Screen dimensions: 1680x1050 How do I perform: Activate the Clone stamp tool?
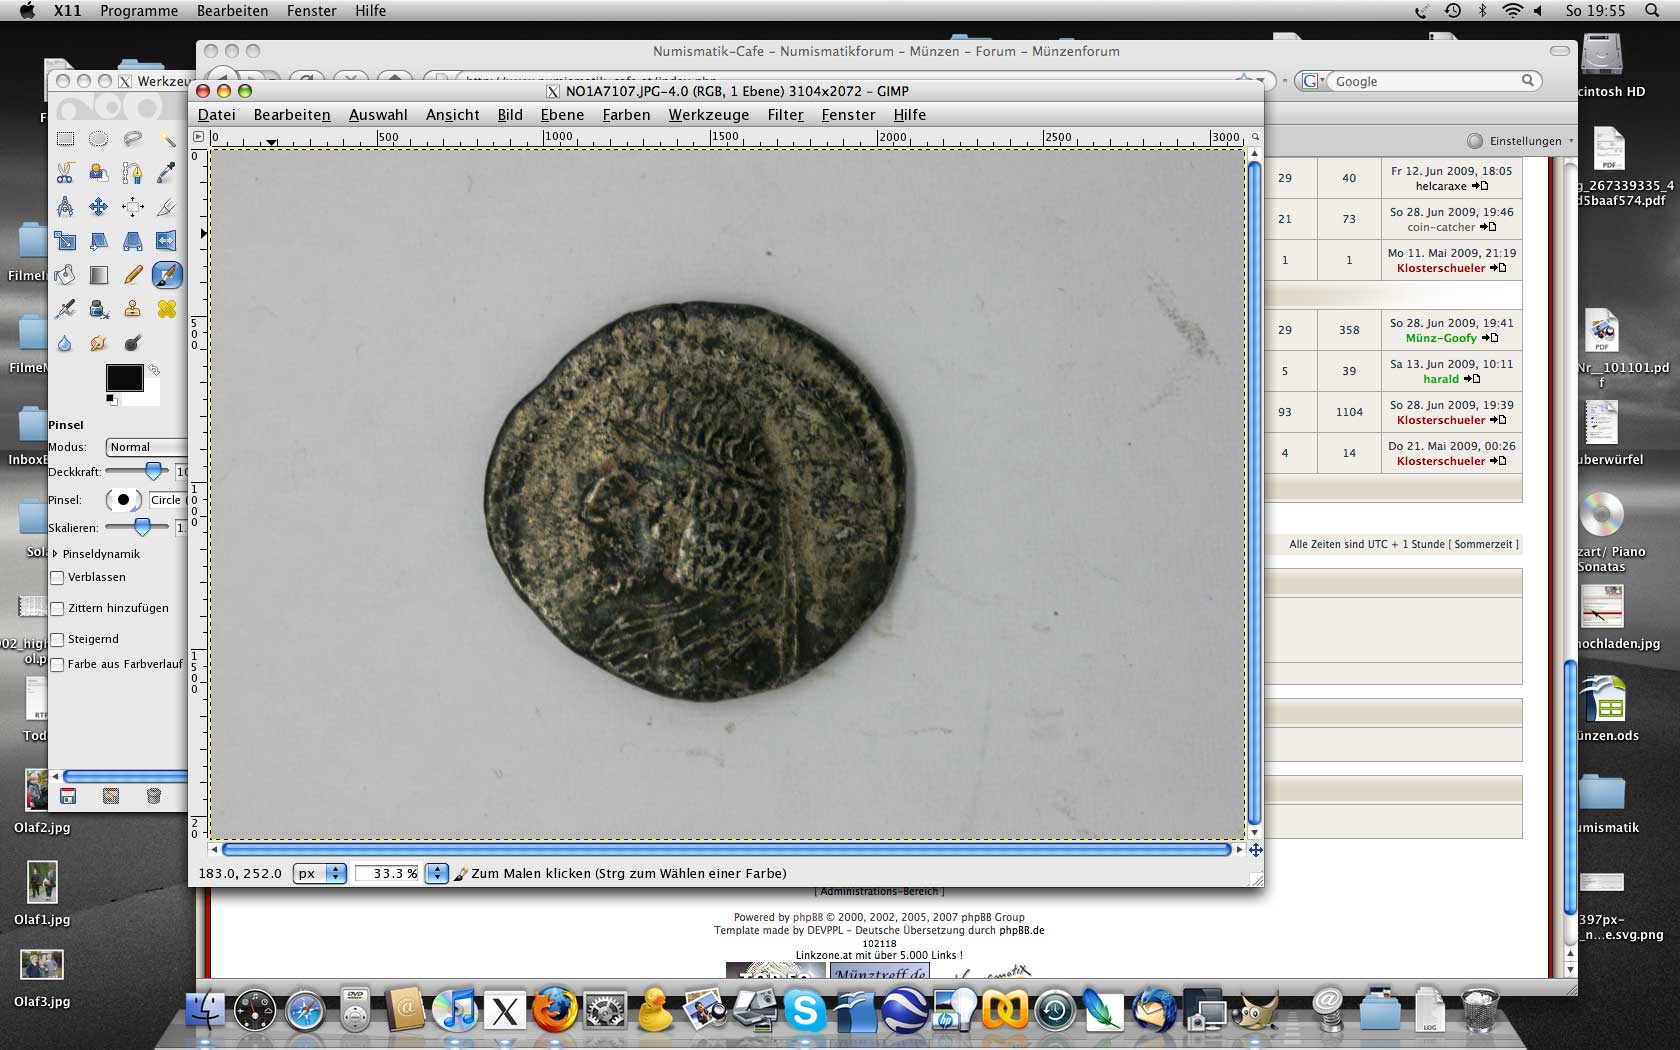pos(132,309)
